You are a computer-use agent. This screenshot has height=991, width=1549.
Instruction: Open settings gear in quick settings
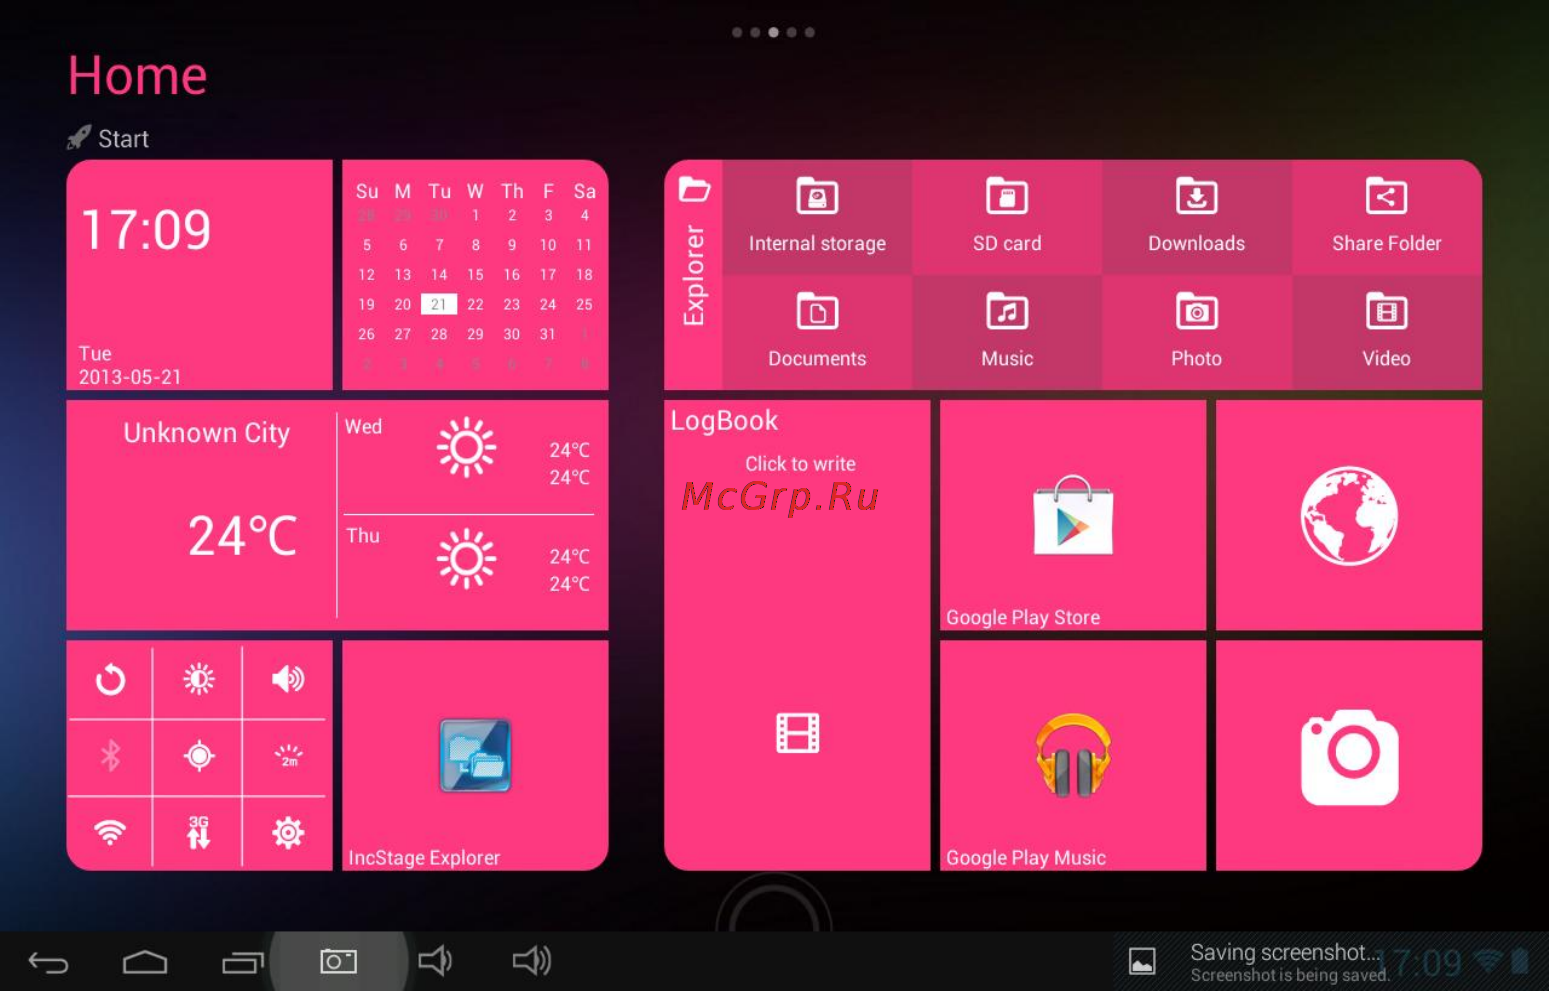click(x=288, y=832)
